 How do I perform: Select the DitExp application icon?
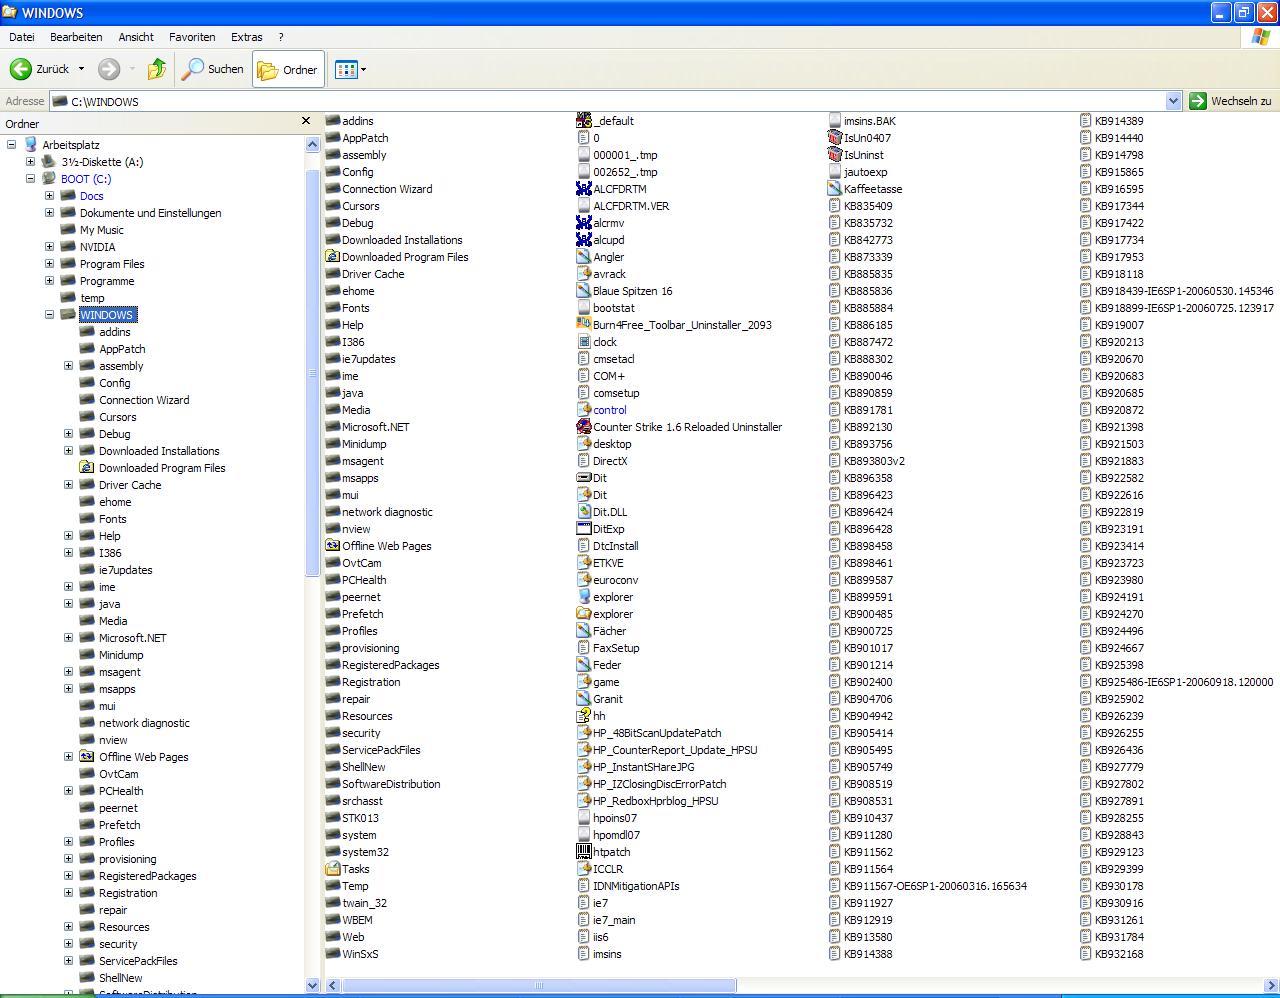584,529
